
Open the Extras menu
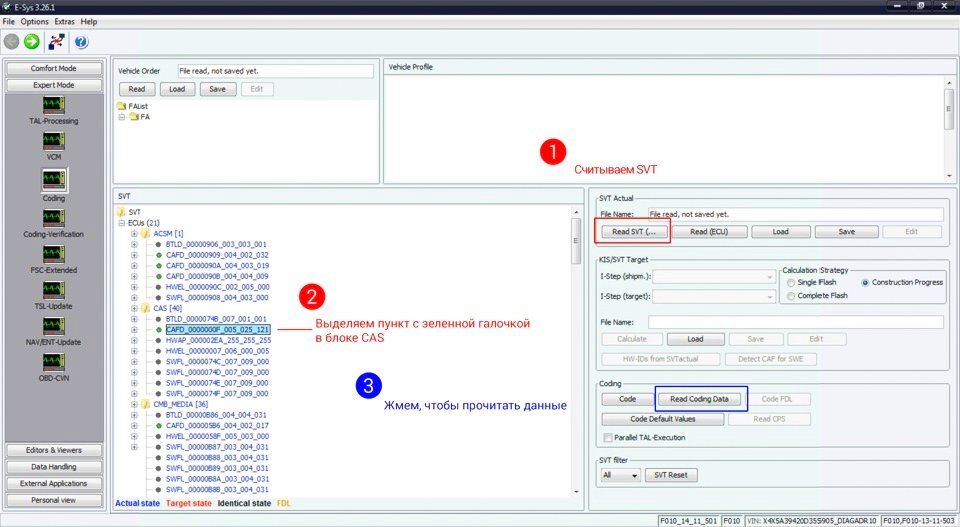coord(64,21)
